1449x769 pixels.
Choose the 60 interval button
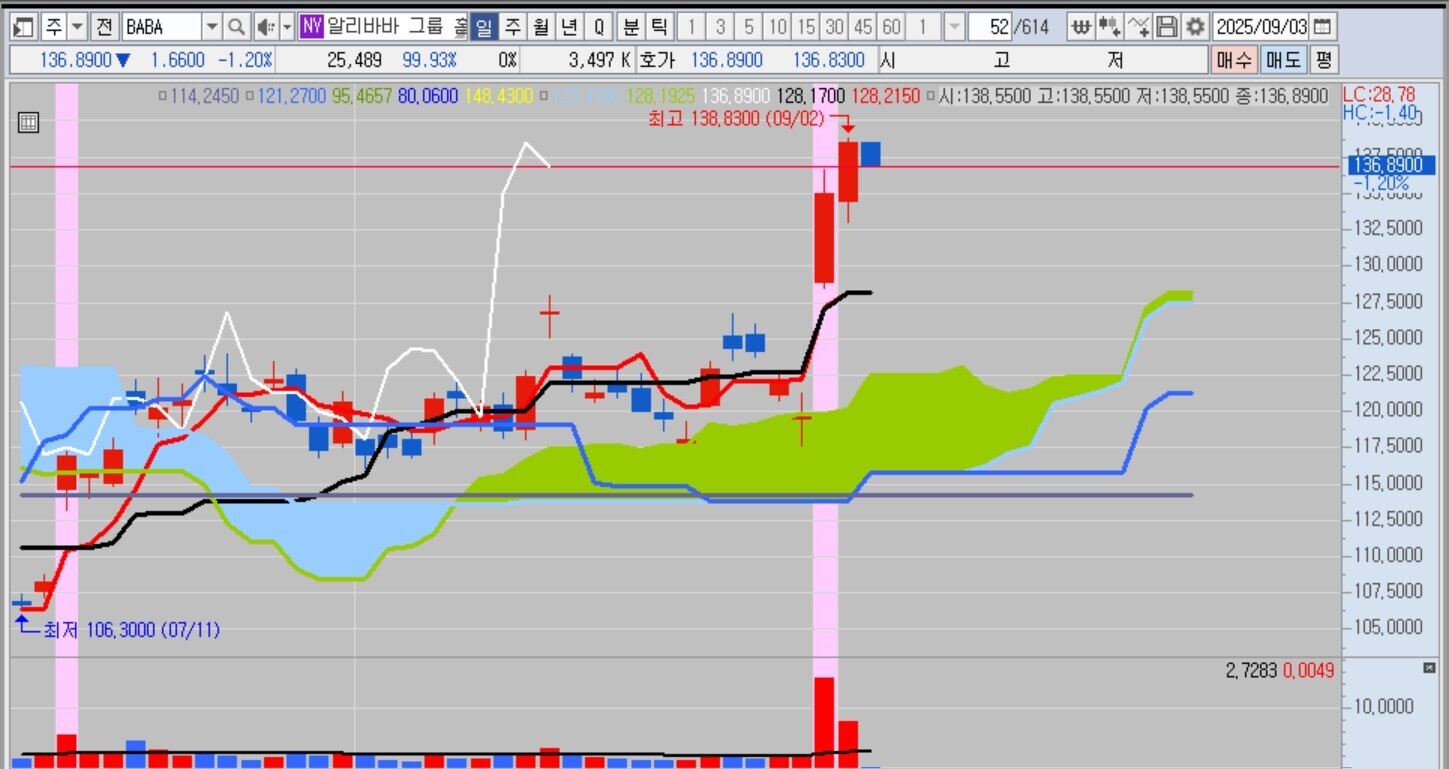pos(892,26)
